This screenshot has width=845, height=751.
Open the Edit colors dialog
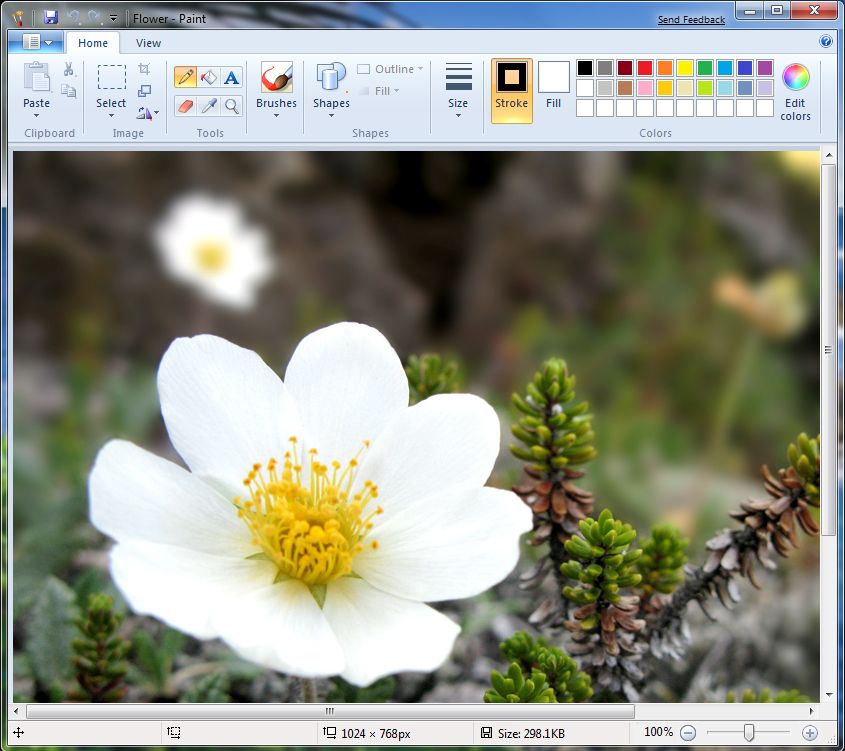[795, 90]
